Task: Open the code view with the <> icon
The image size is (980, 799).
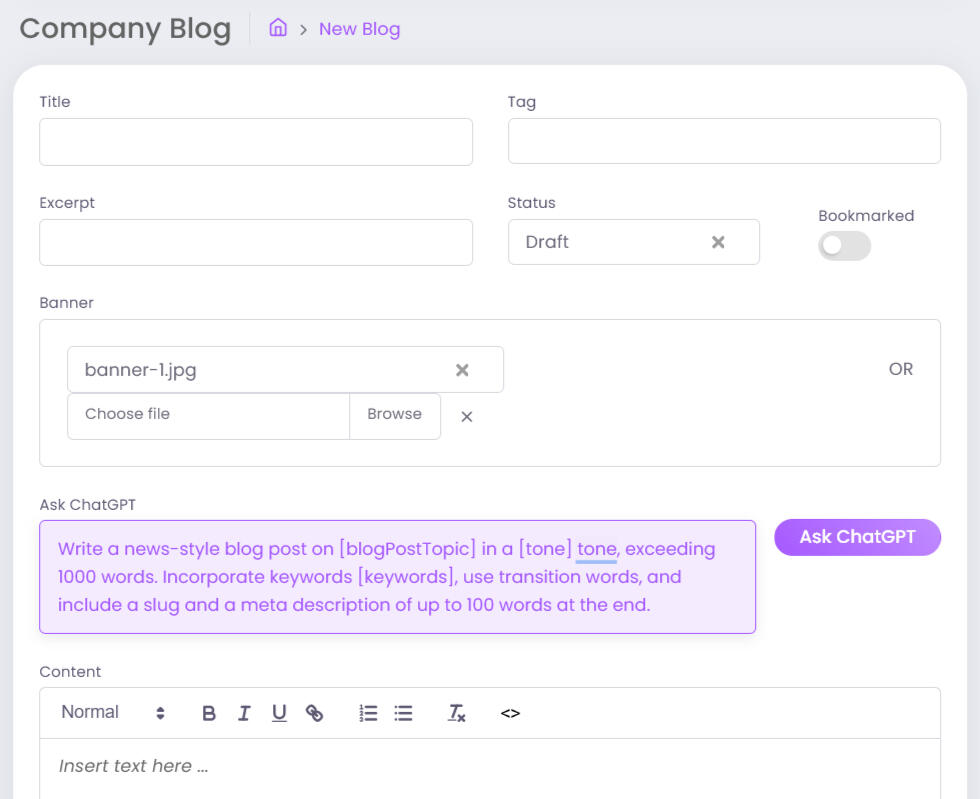Action: click(510, 713)
